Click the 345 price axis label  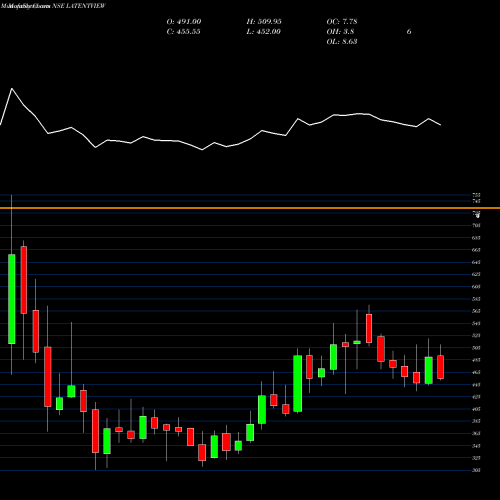pos(476,446)
